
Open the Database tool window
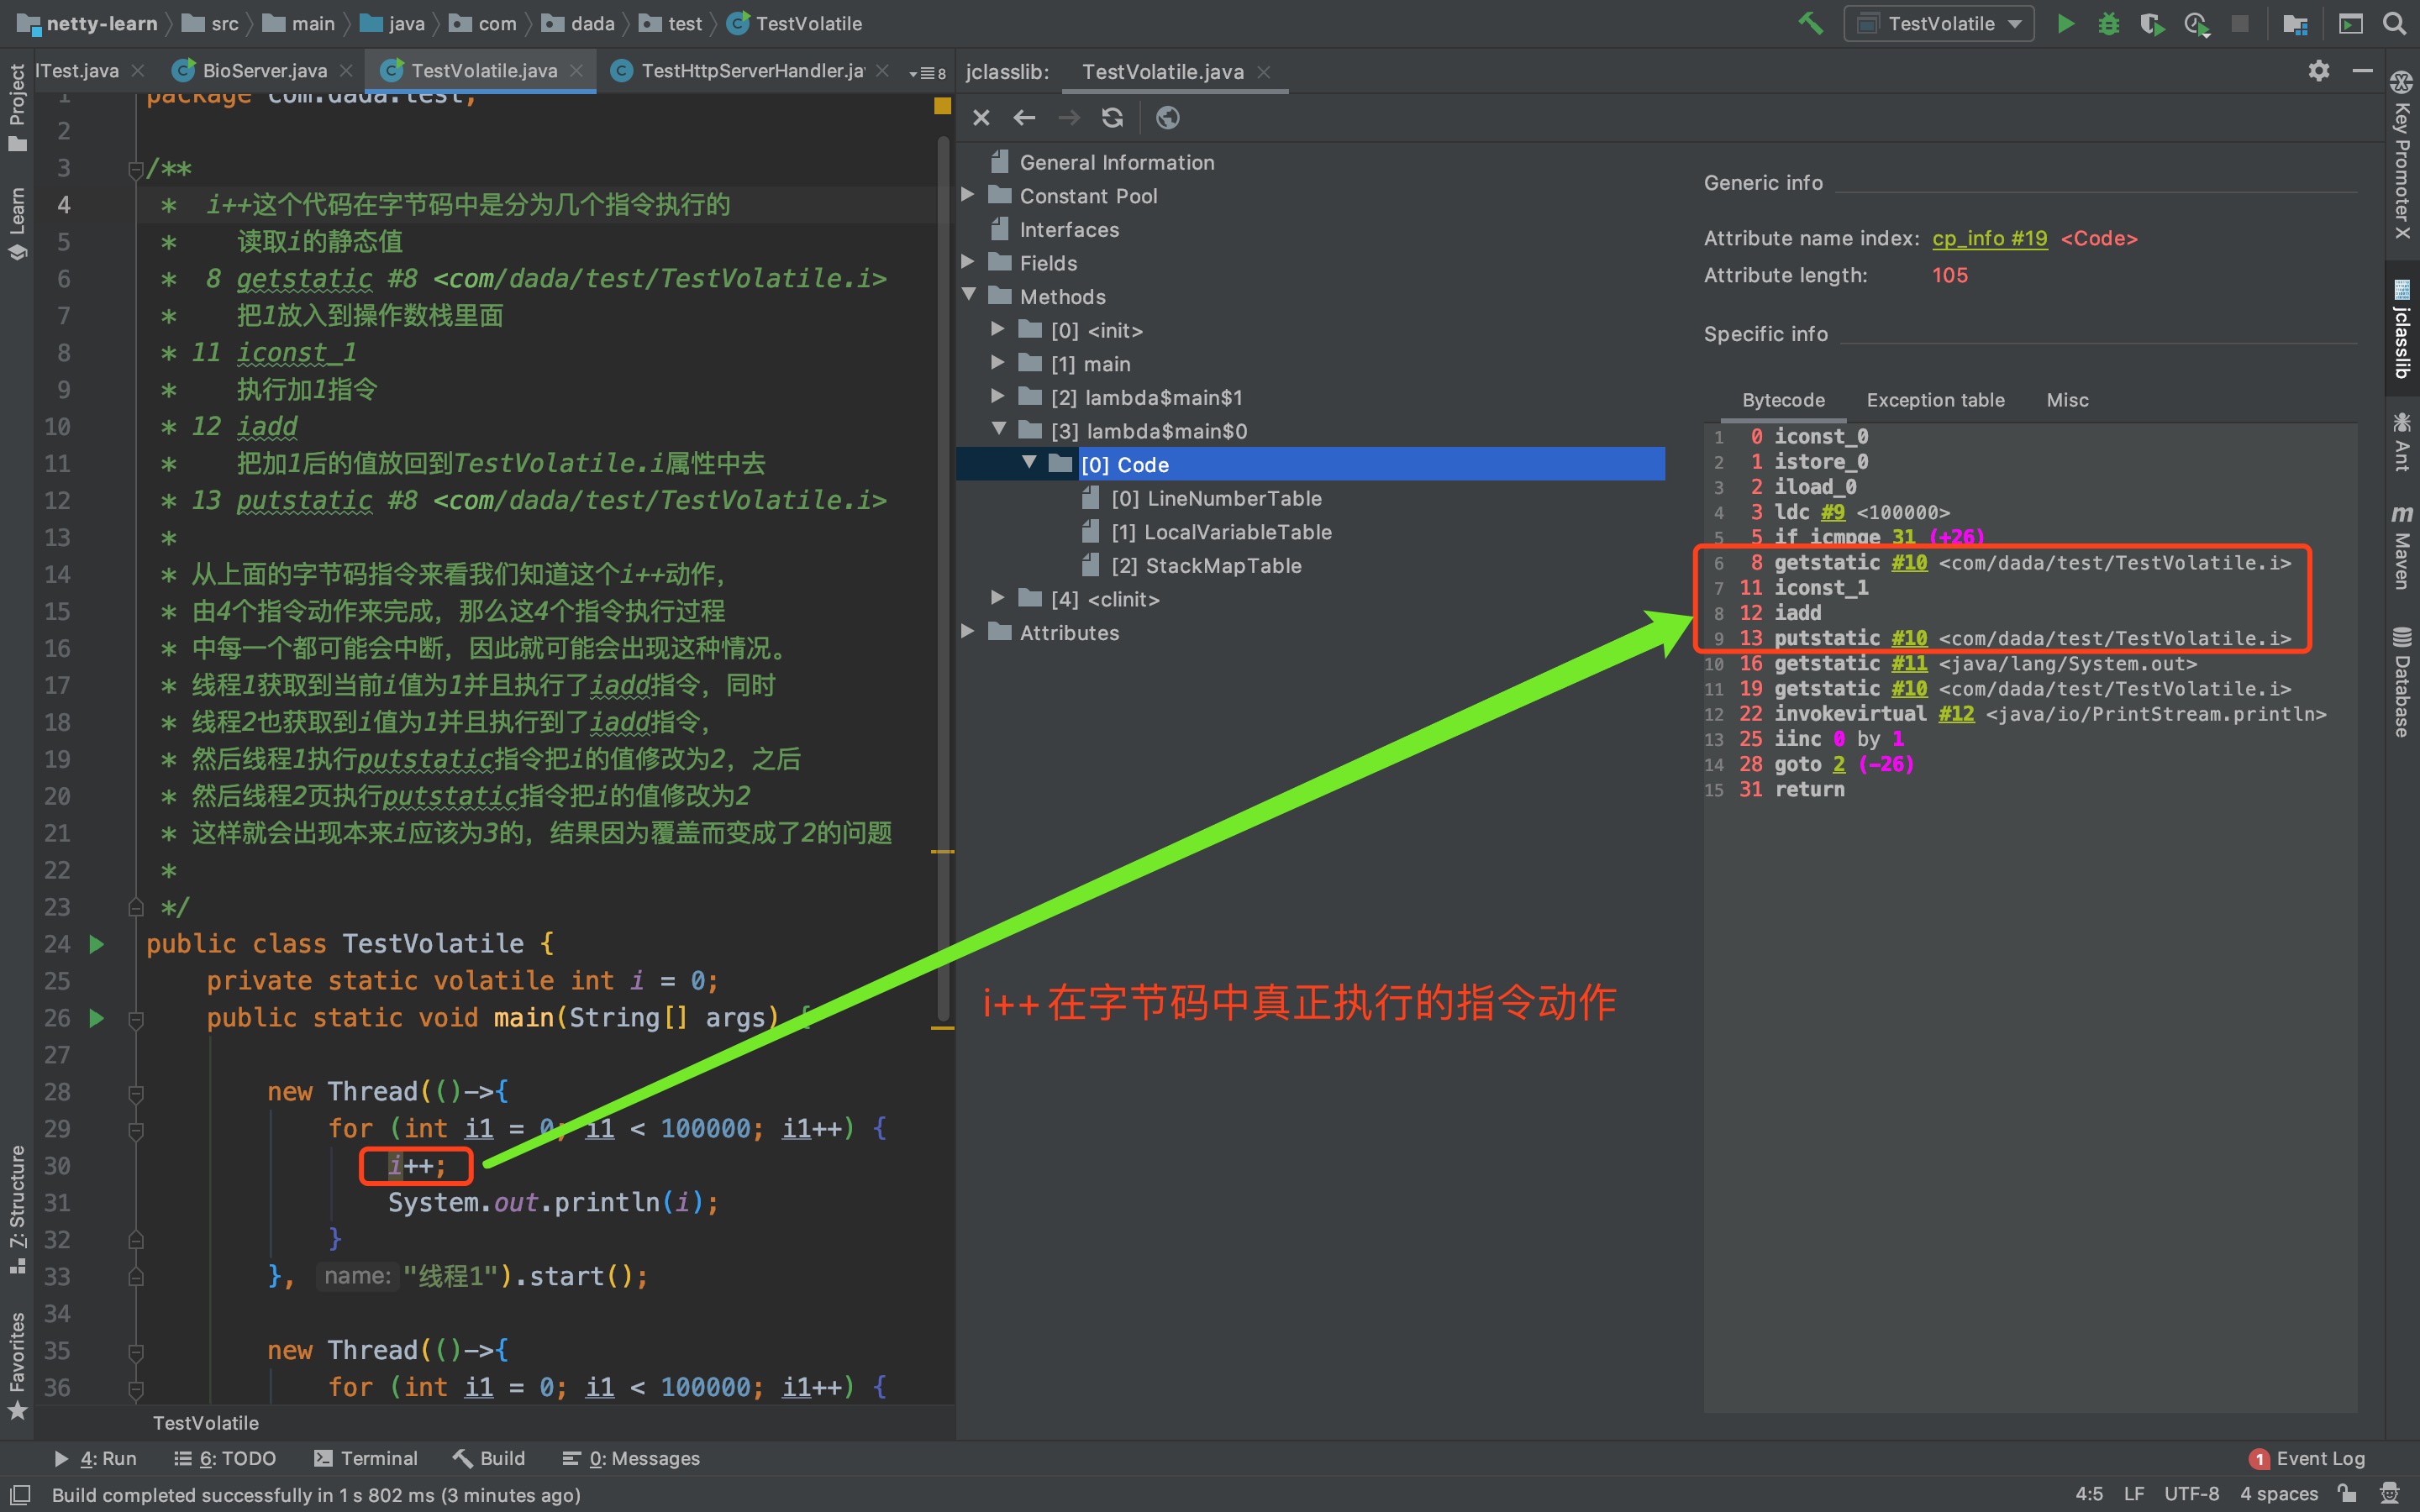coord(2401,682)
